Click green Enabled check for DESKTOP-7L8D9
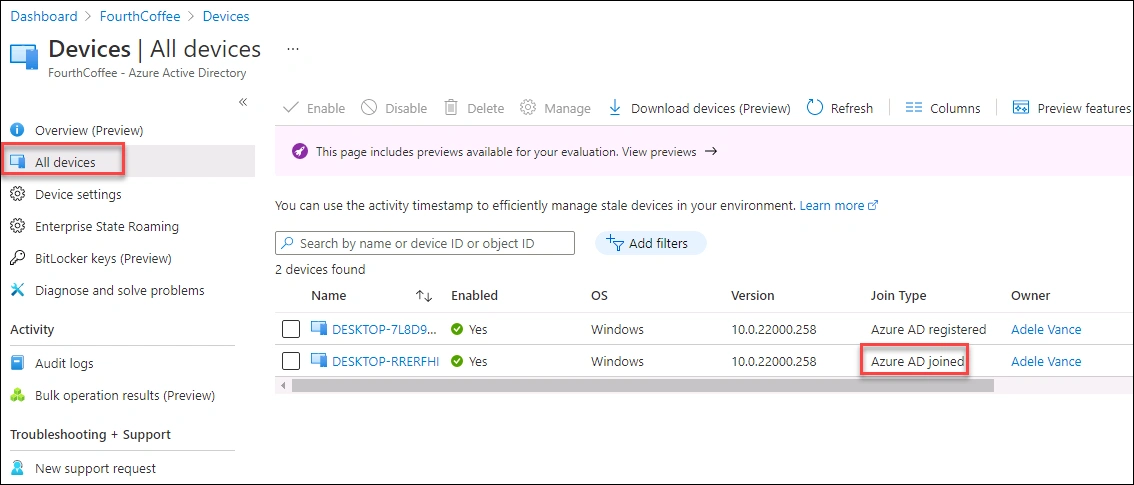This screenshot has height=485, width=1134. click(456, 330)
